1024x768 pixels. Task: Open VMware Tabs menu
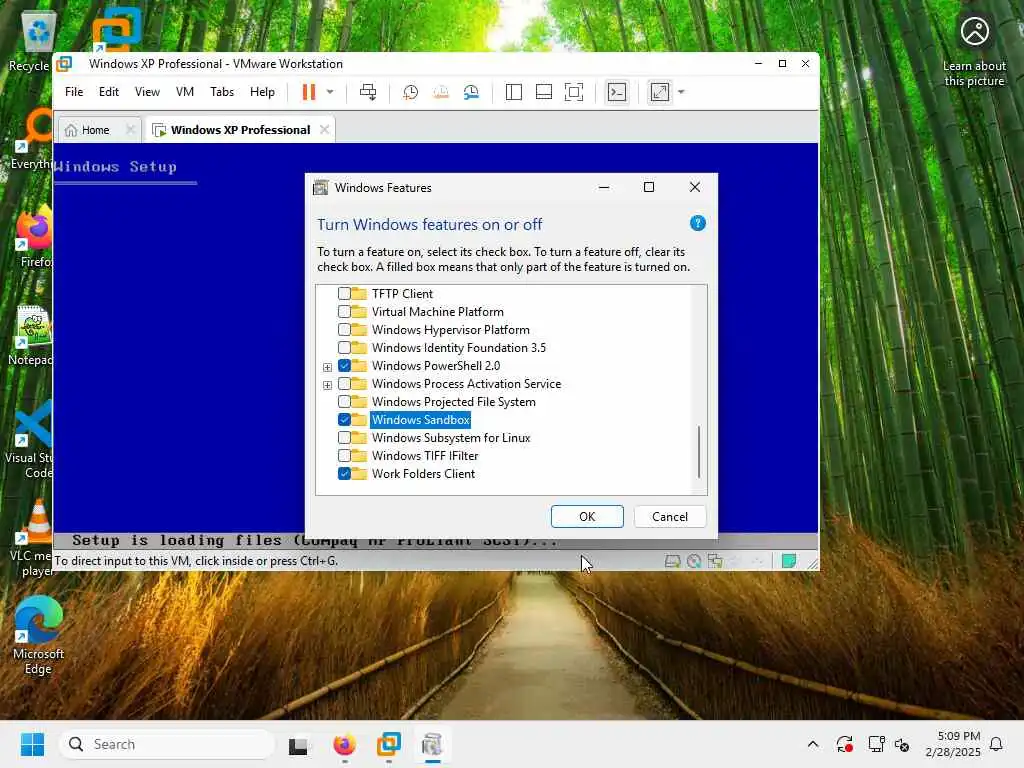point(222,92)
